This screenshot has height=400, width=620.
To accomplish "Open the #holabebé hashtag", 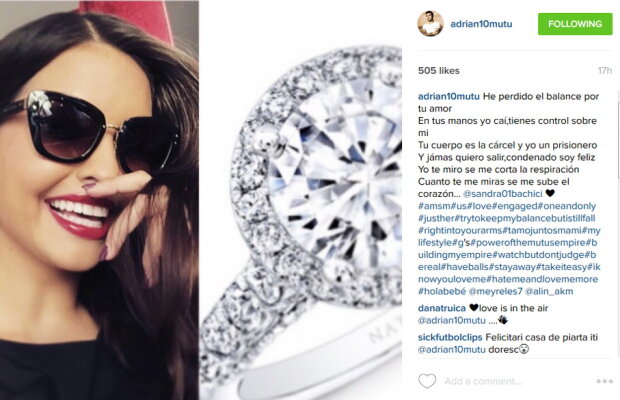I will click(442, 291).
